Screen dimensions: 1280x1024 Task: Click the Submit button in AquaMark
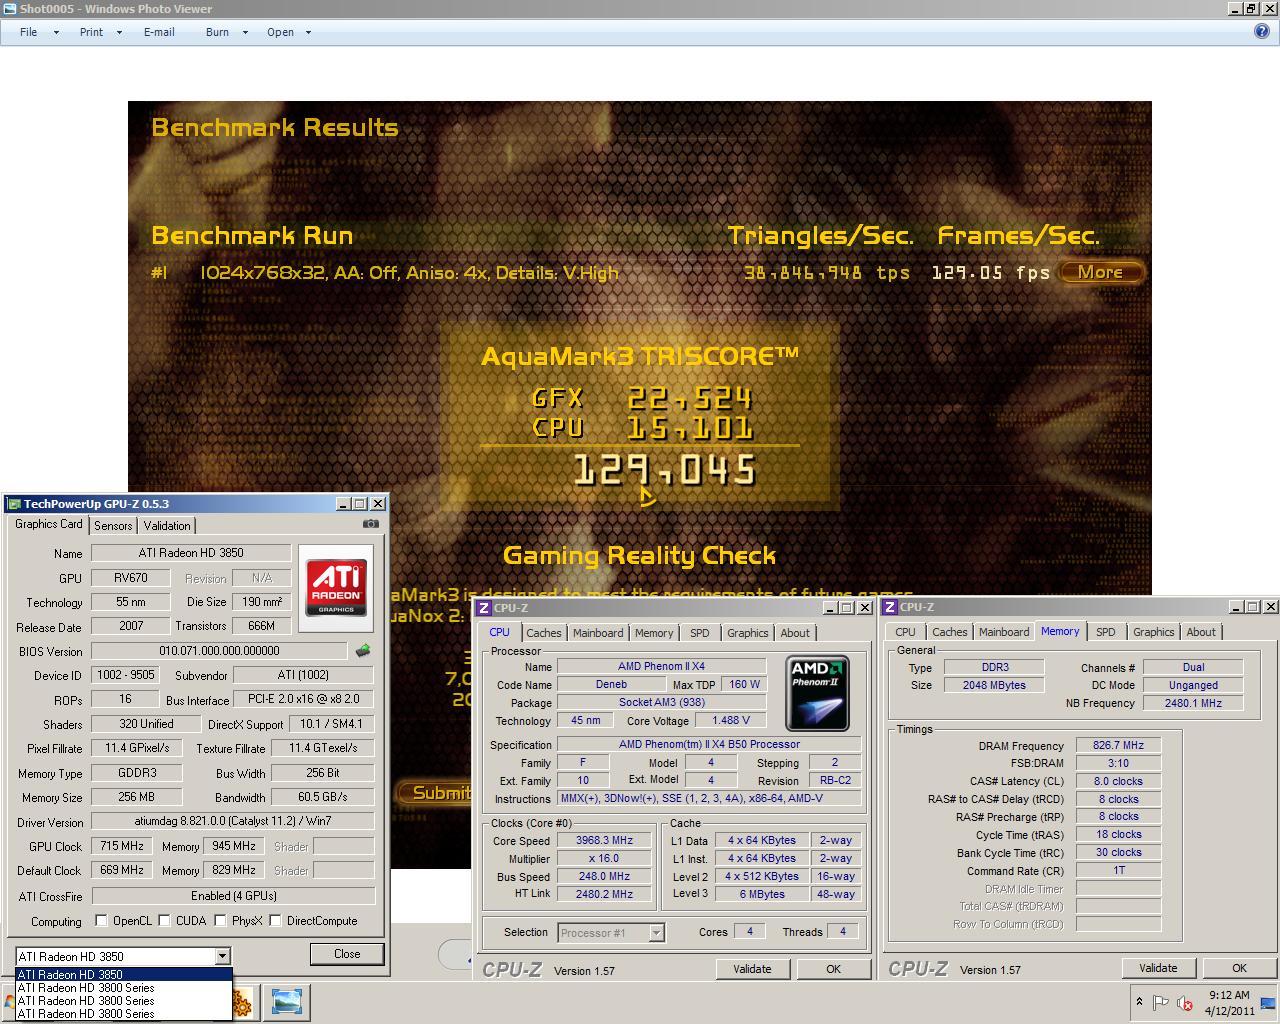coord(435,793)
